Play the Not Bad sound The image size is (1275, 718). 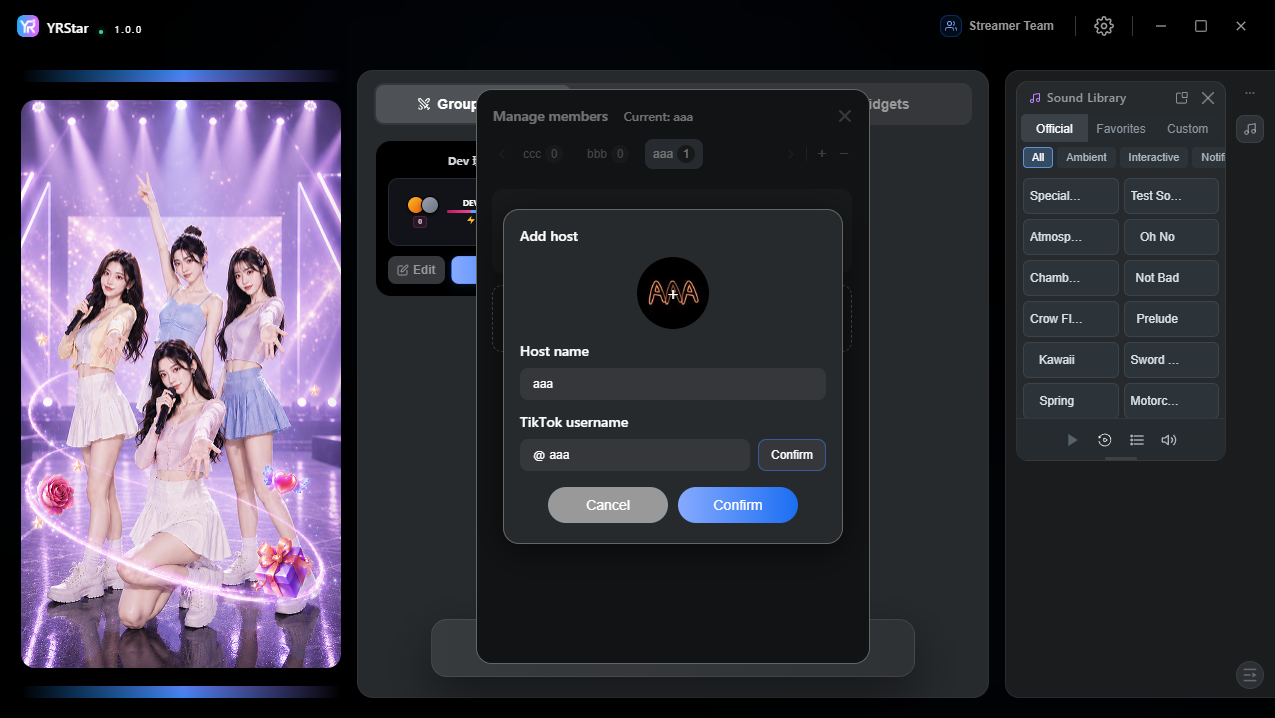coord(1171,278)
